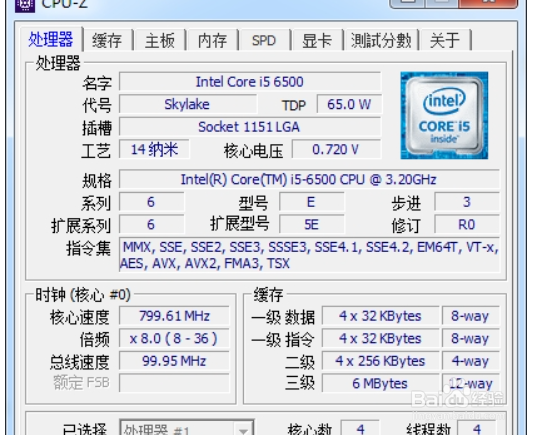This screenshot has height=435, width=536.
Task: Click the TDP value 65.0 W
Action: pos(349,104)
